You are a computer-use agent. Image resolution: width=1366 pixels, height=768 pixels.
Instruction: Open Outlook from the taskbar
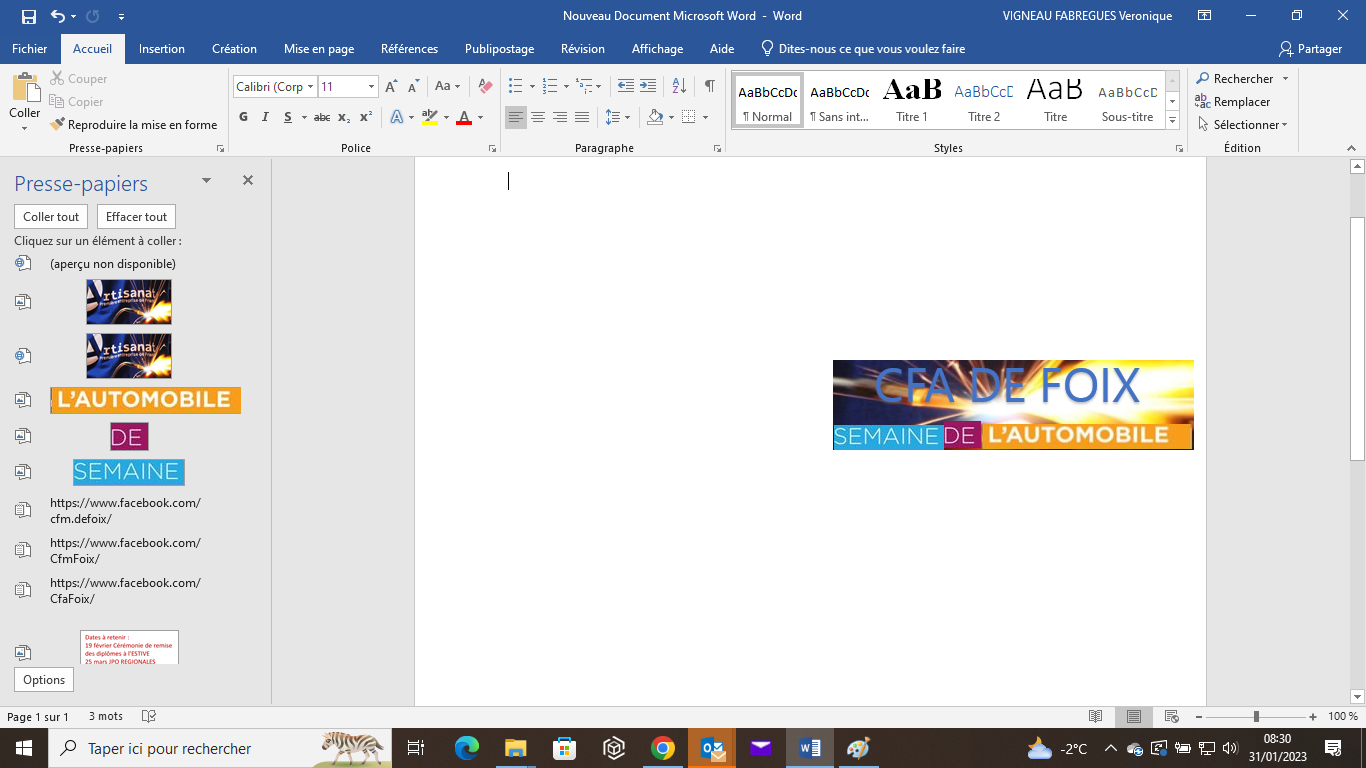click(x=712, y=748)
